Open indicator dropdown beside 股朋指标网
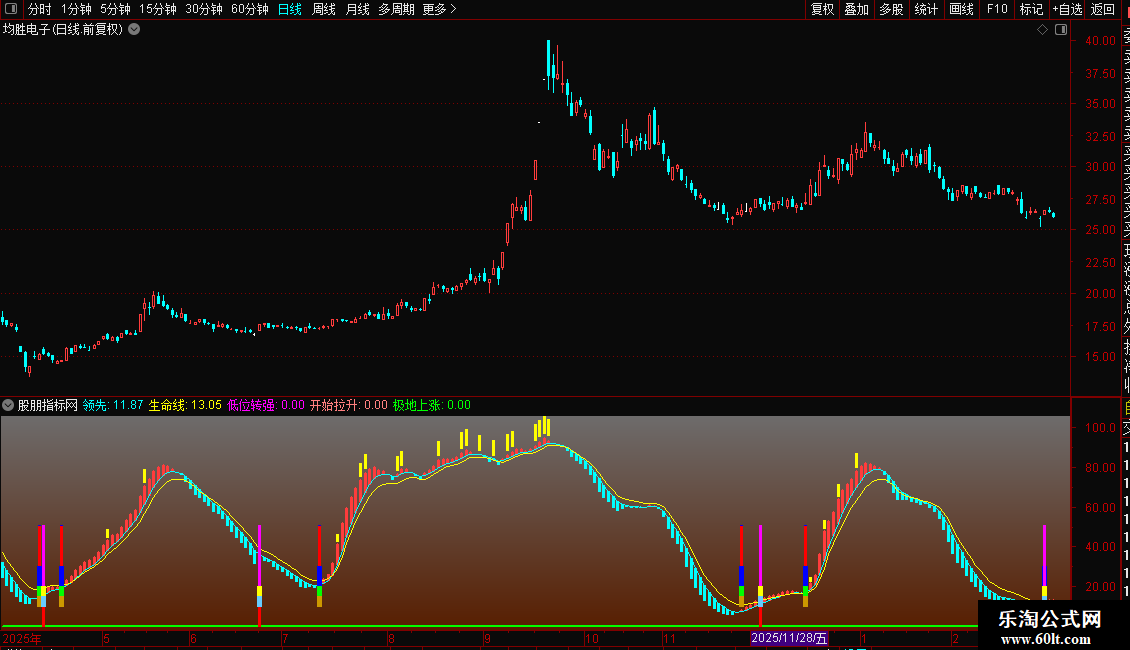 click(x=8, y=405)
